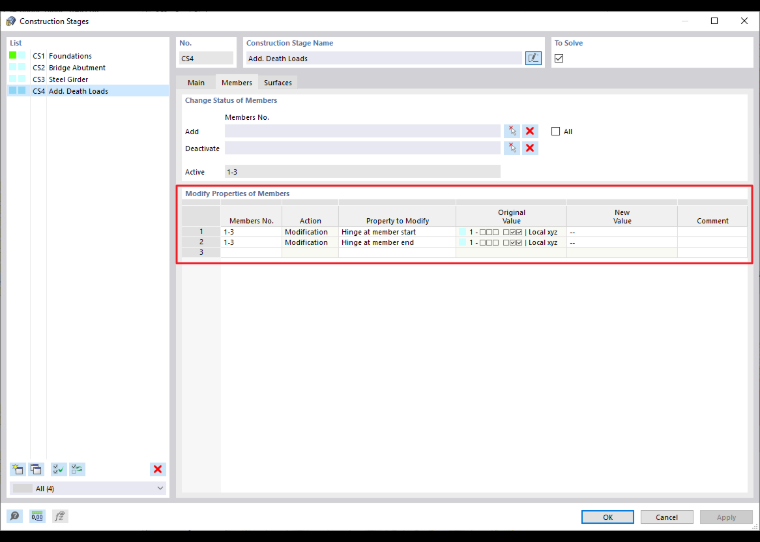This screenshot has height=542, width=760.
Task: Click the Members No. cell in row 1
Action: click(x=251, y=232)
